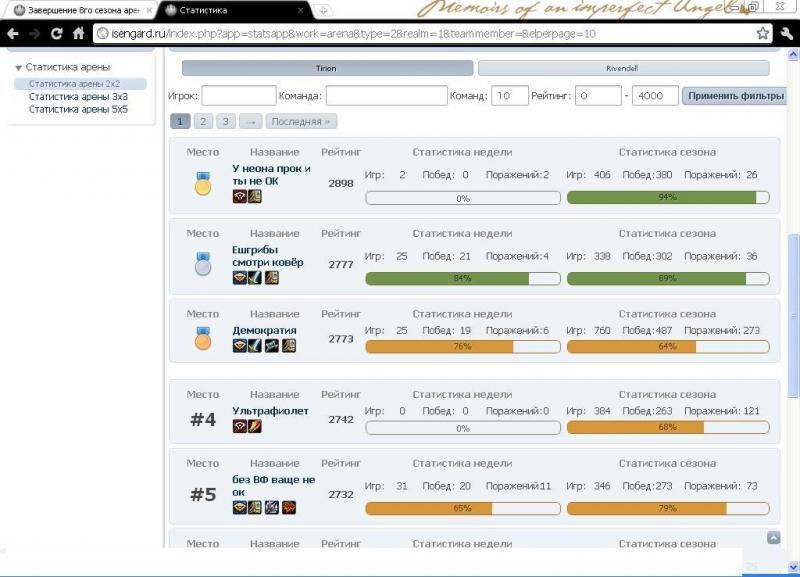Close the Статистика browser tab

301,10
